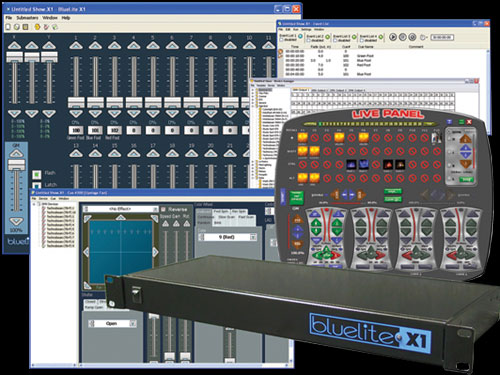Click the pan/tilt grid right arrow
Viewport: 500px width, 375px height.
(155, 252)
